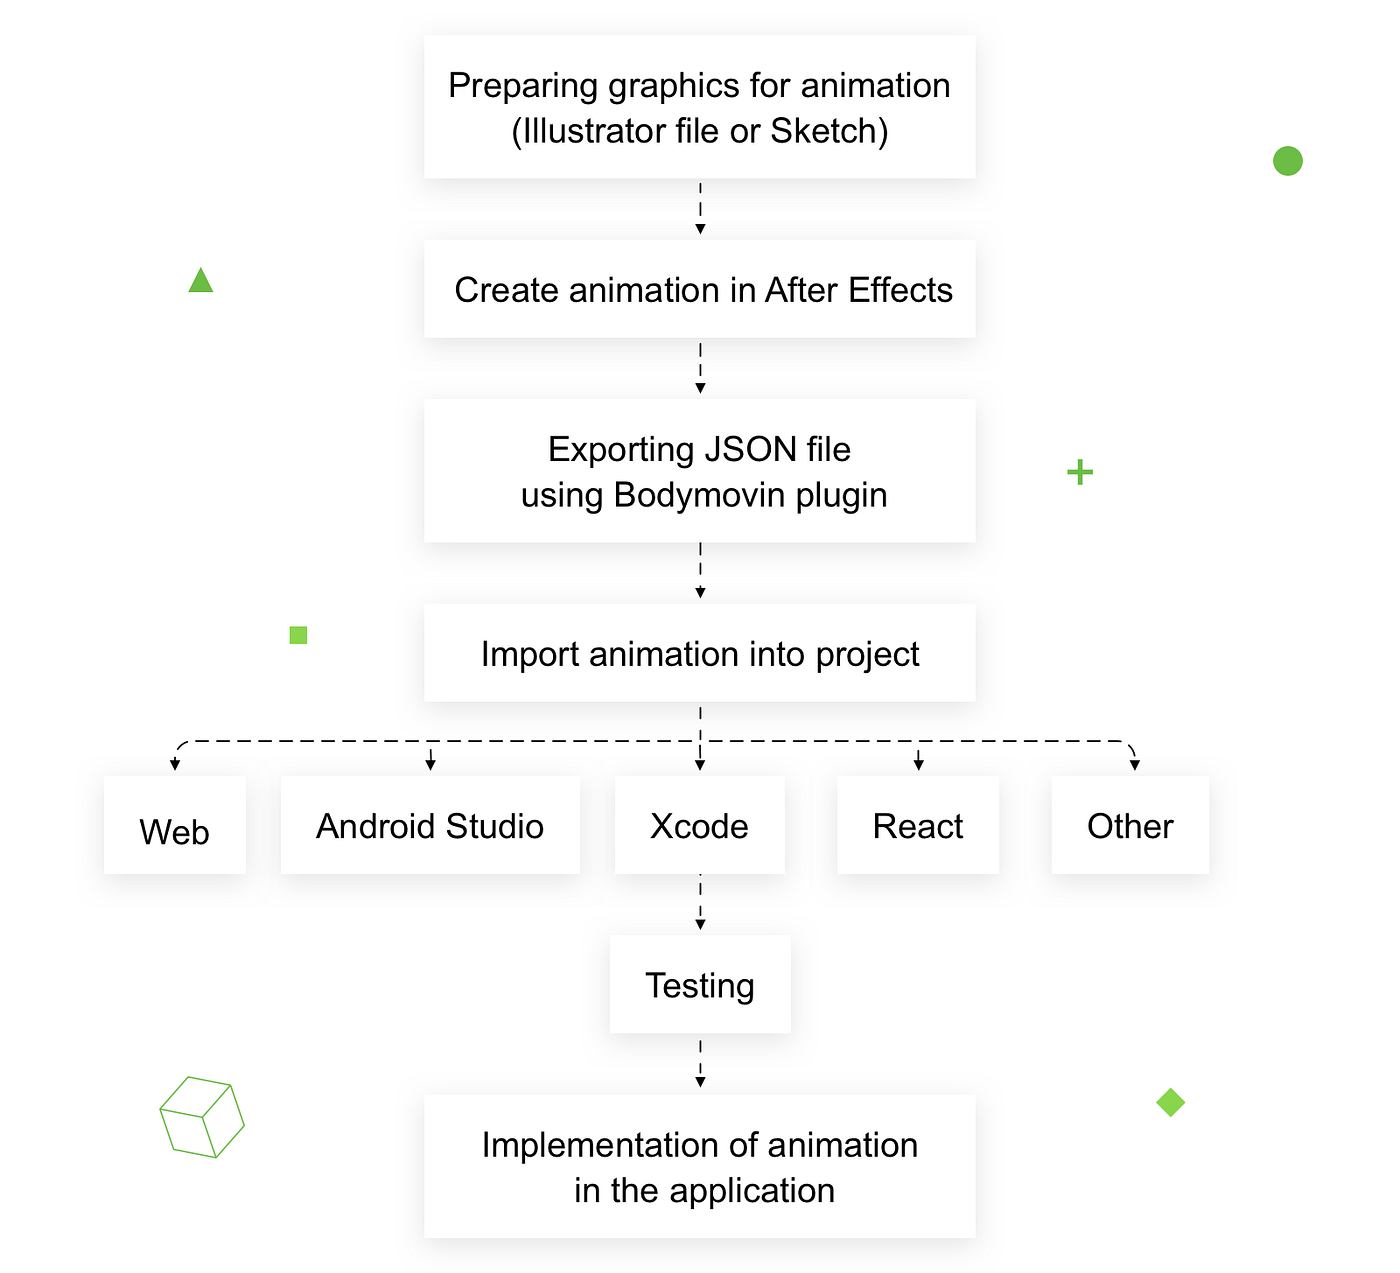Select the Xcode box
Image resolution: width=1400 pixels, height=1273 pixels.
coord(700,825)
